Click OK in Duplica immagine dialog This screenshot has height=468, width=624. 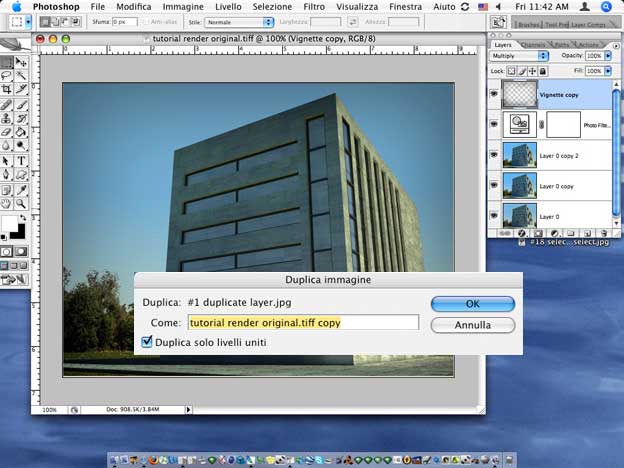click(473, 303)
